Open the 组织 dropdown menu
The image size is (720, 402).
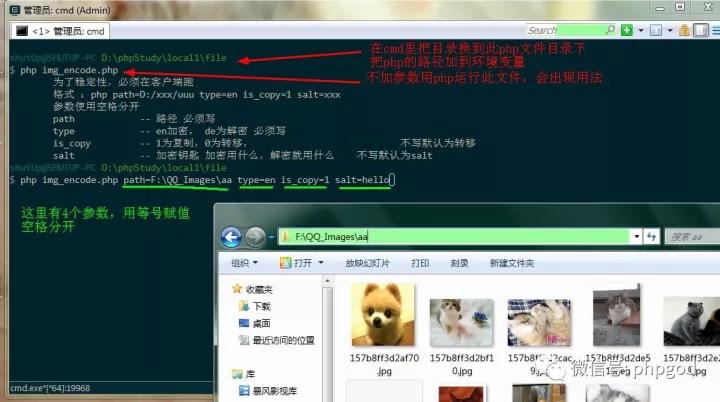244,263
